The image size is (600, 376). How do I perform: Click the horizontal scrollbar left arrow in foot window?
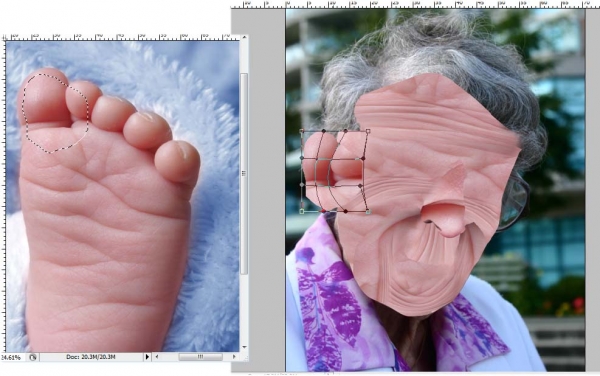[x=157, y=357]
